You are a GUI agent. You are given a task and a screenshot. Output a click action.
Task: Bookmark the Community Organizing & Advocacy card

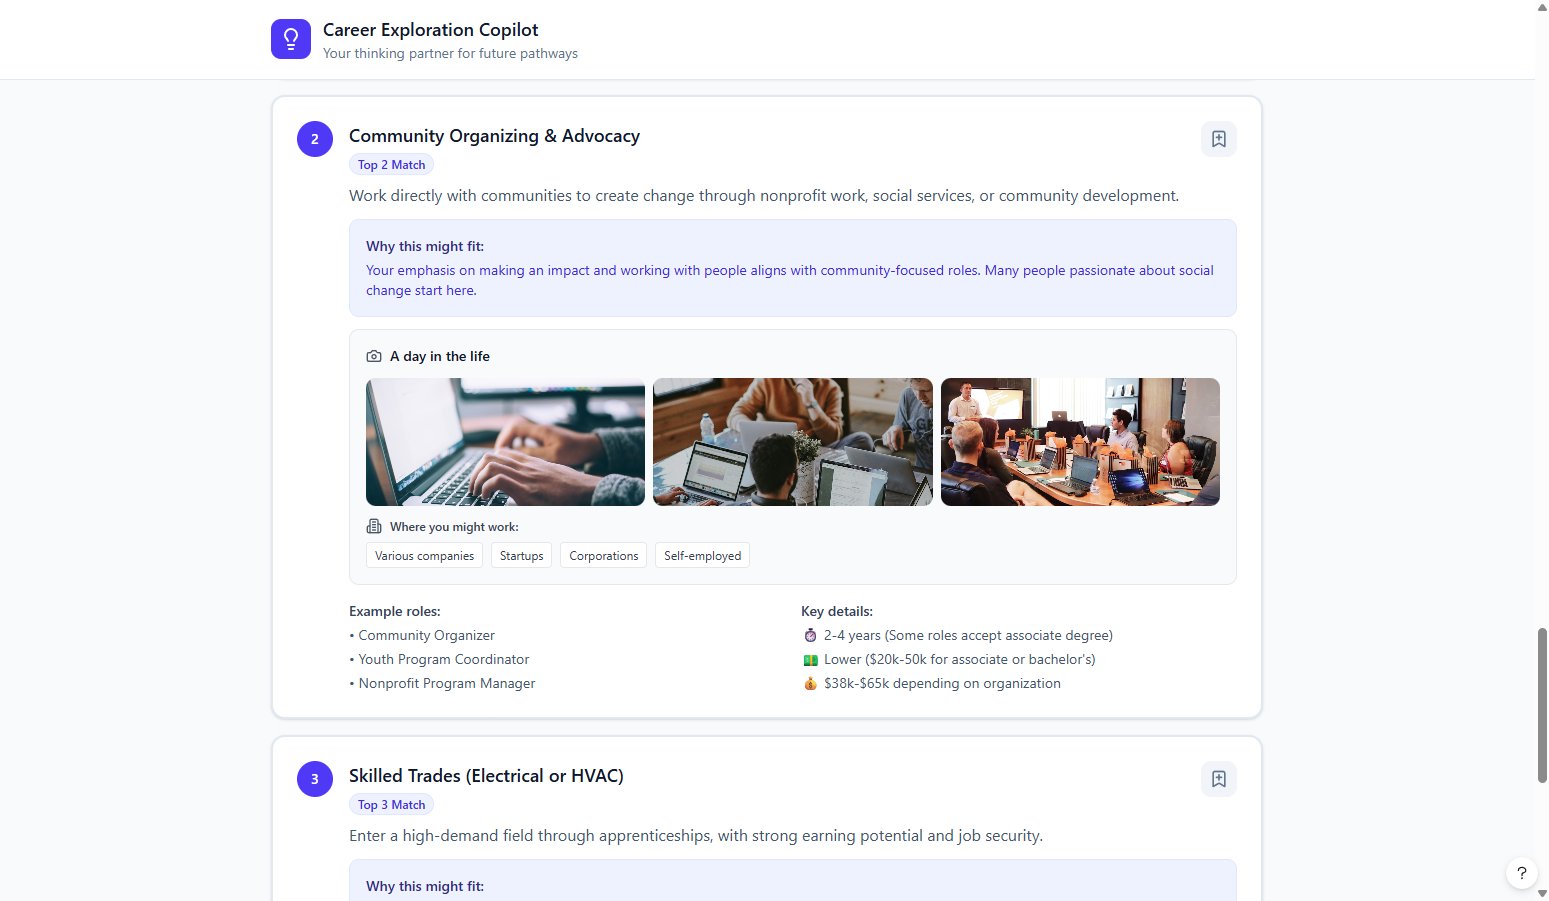pyautogui.click(x=1218, y=139)
